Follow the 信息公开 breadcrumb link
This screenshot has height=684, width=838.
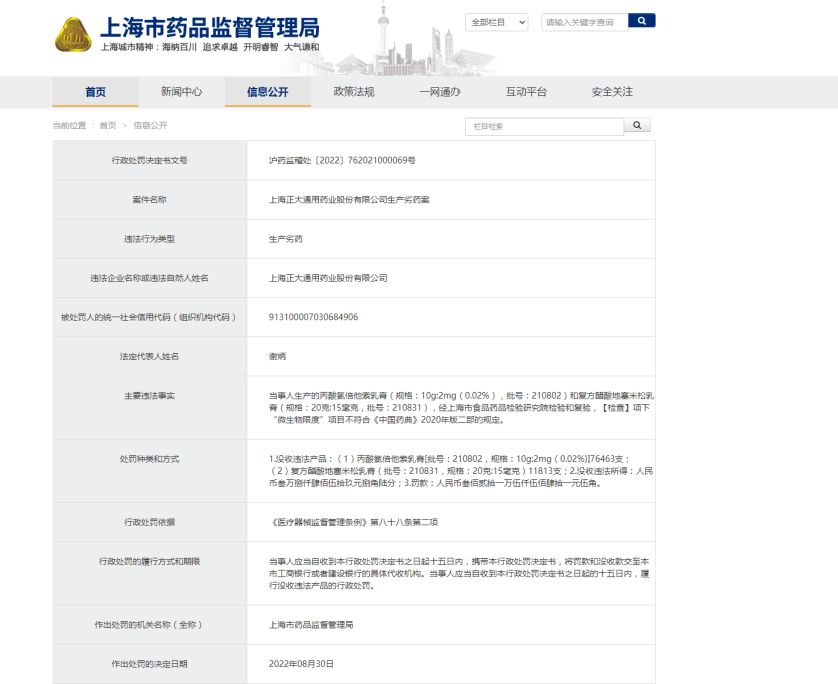150,126
